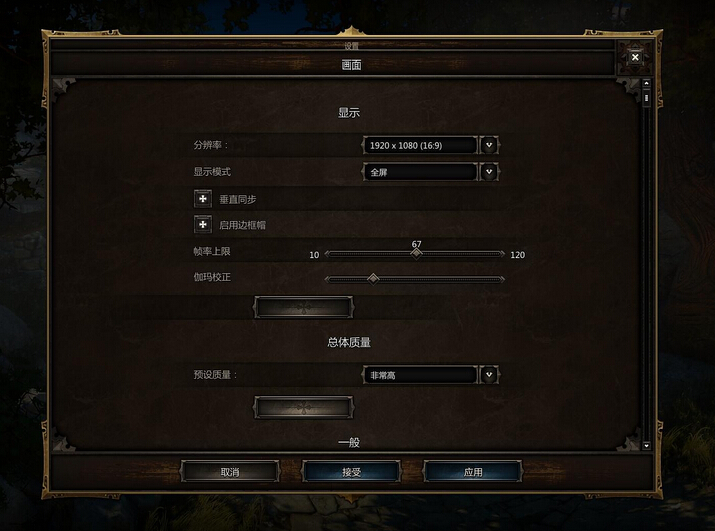Toggle the 启用边框帽 checkbox
Image resolution: width=715 pixels, height=531 pixels.
point(203,224)
